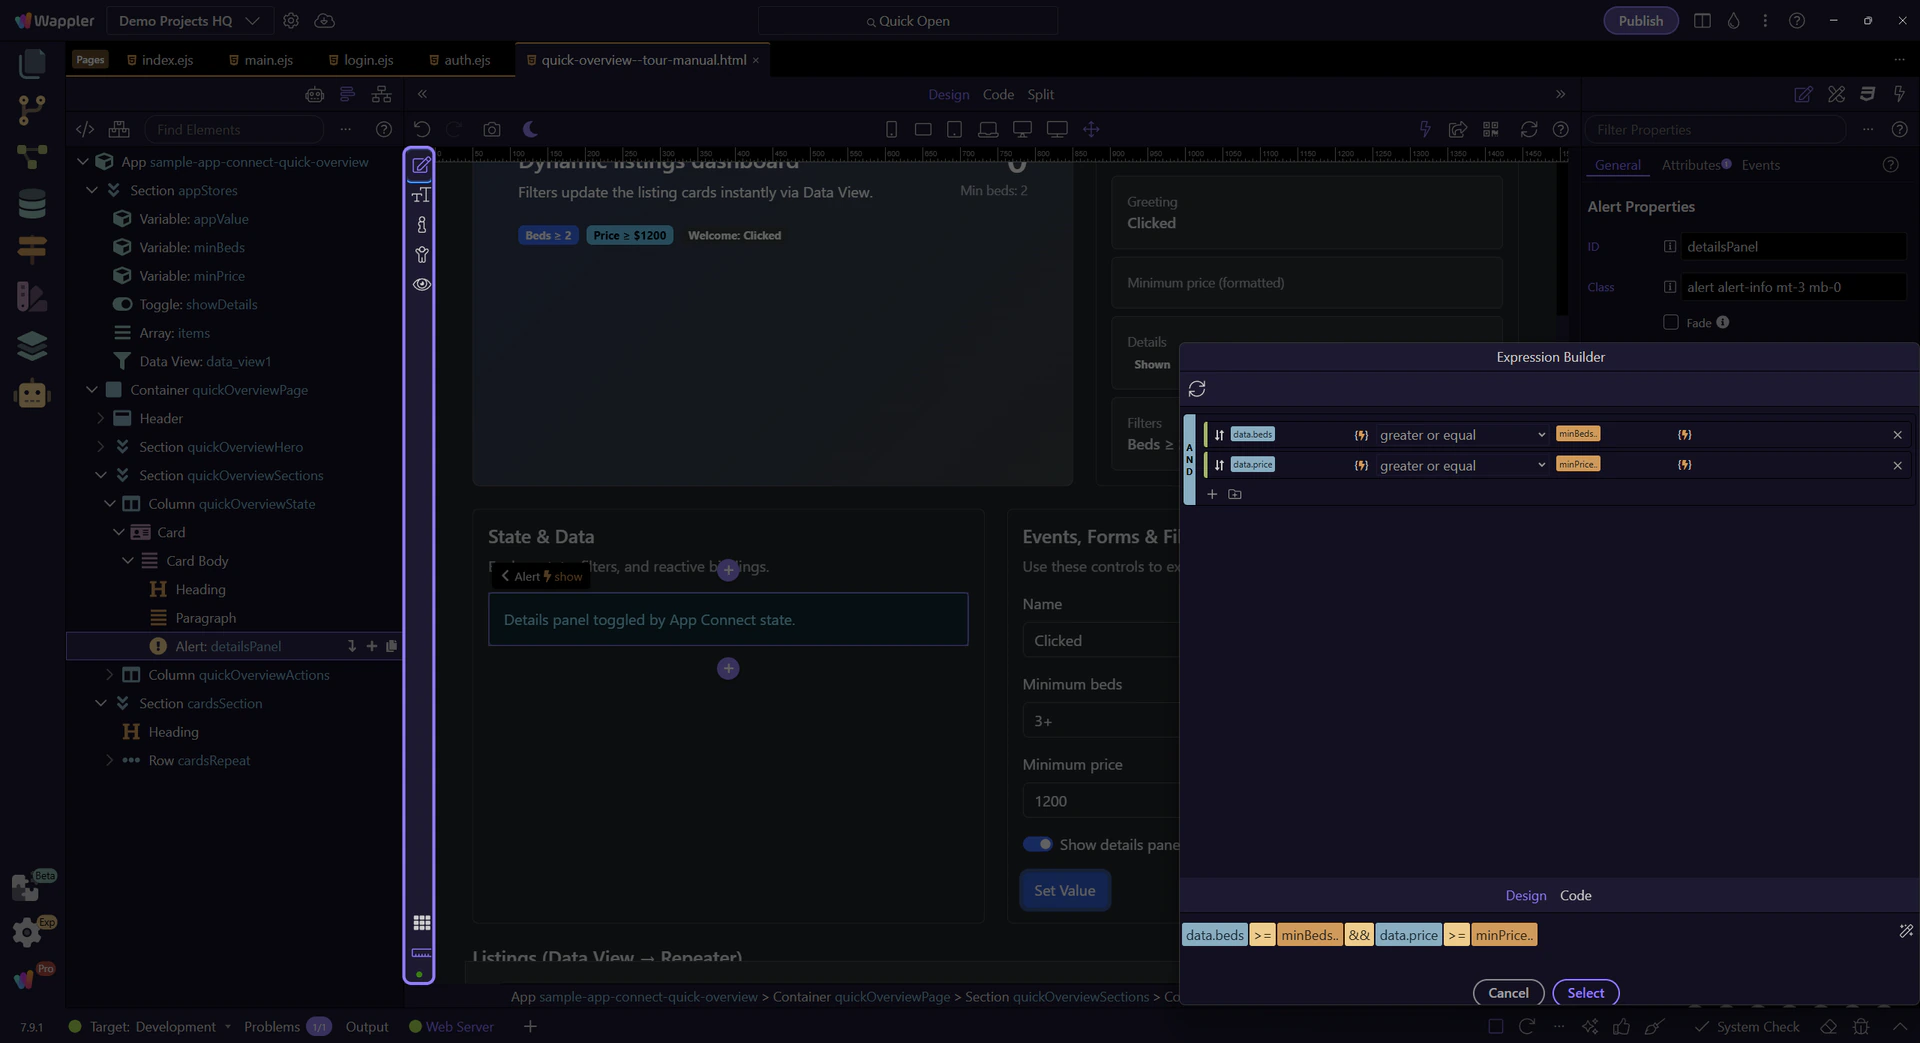Enable the Fade checkbox
Image resolution: width=1920 pixels, height=1043 pixels.
point(1670,322)
